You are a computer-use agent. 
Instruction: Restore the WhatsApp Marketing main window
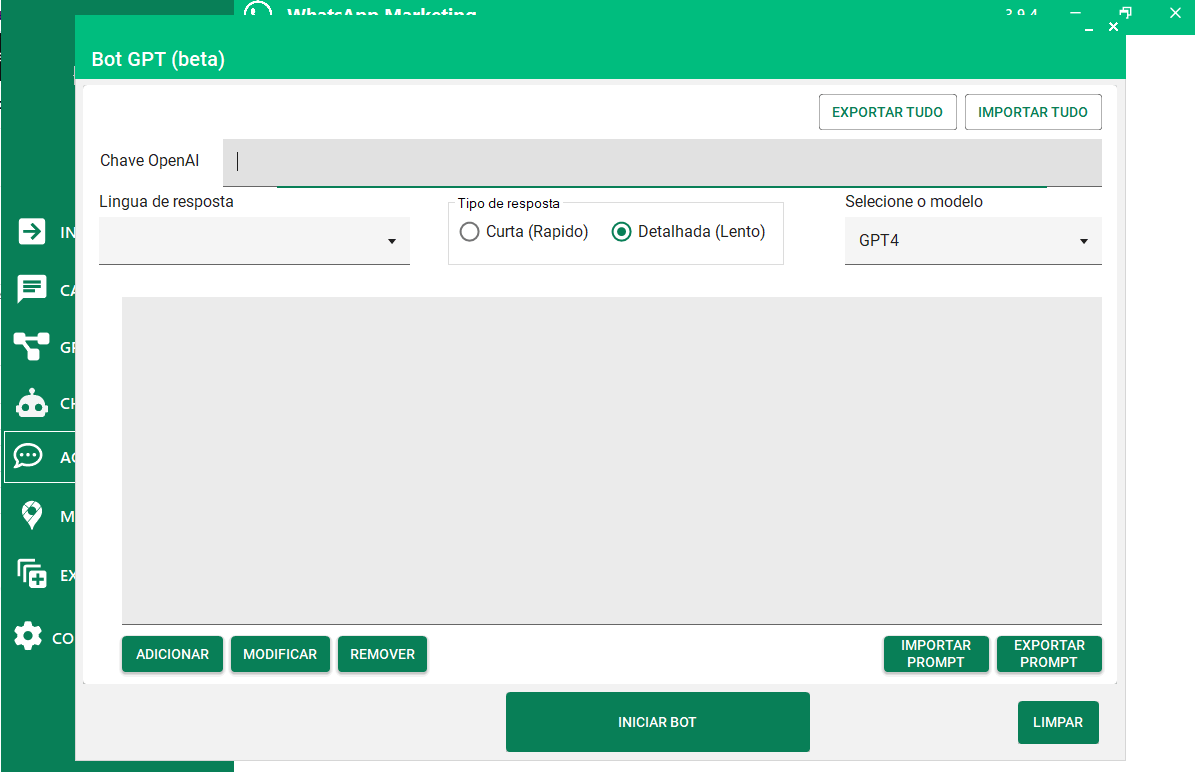tap(1125, 12)
